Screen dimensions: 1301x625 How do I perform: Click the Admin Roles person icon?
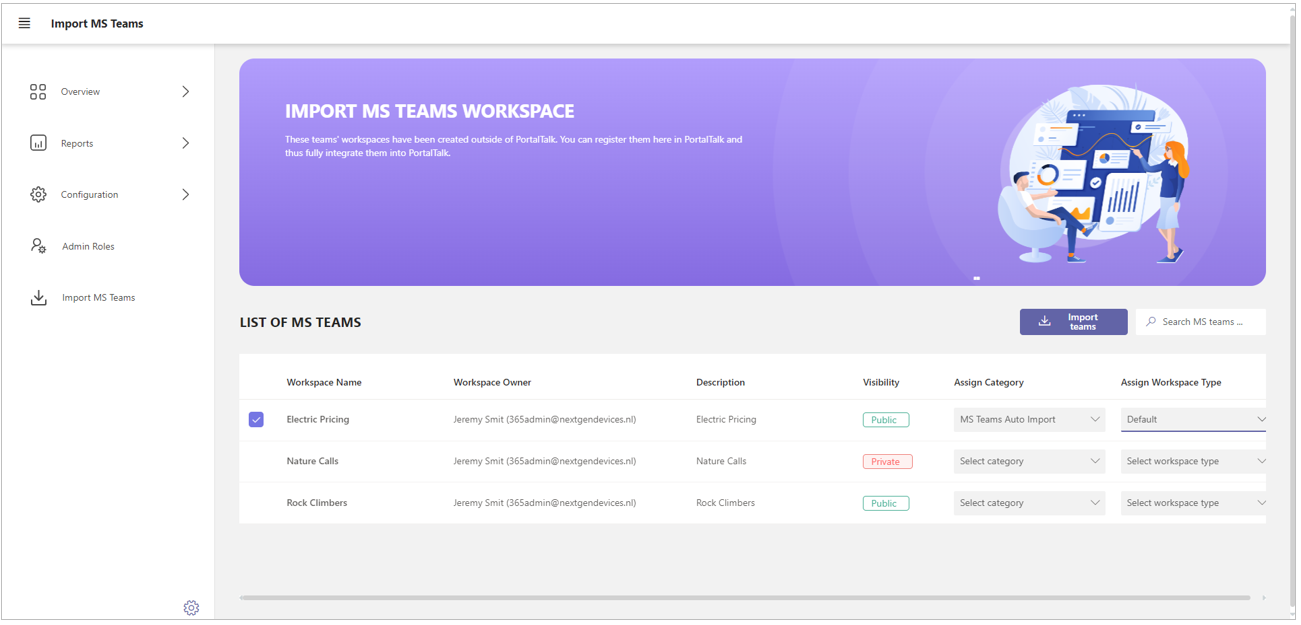tap(38, 246)
